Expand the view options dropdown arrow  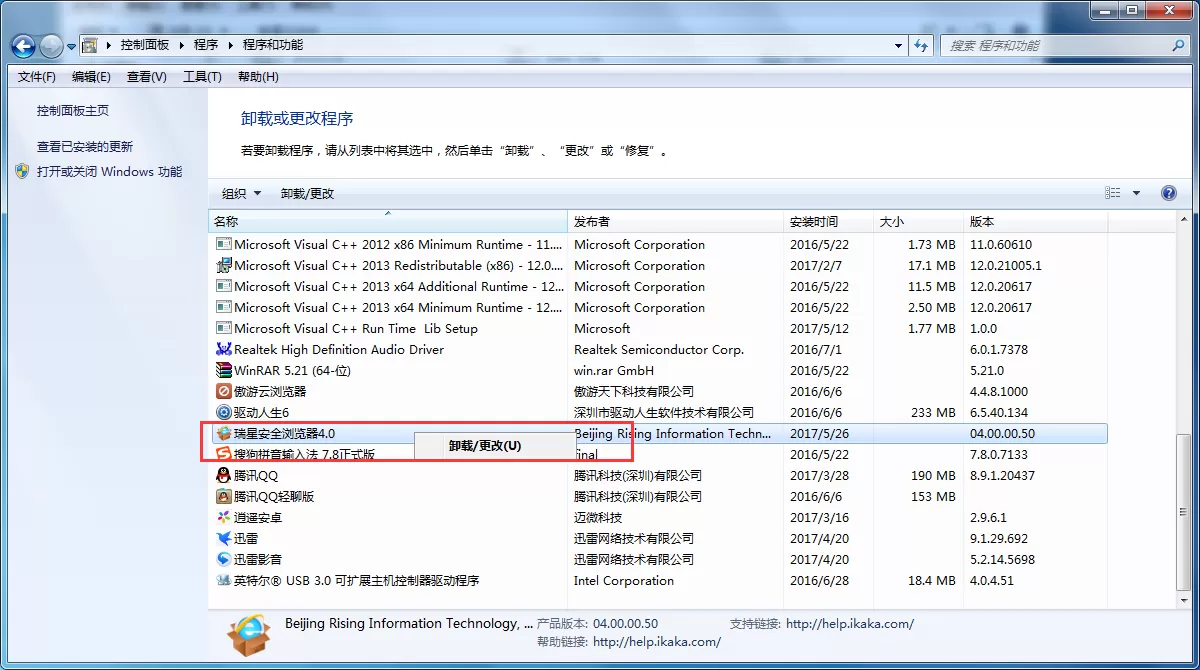pyautogui.click(x=1136, y=193)
